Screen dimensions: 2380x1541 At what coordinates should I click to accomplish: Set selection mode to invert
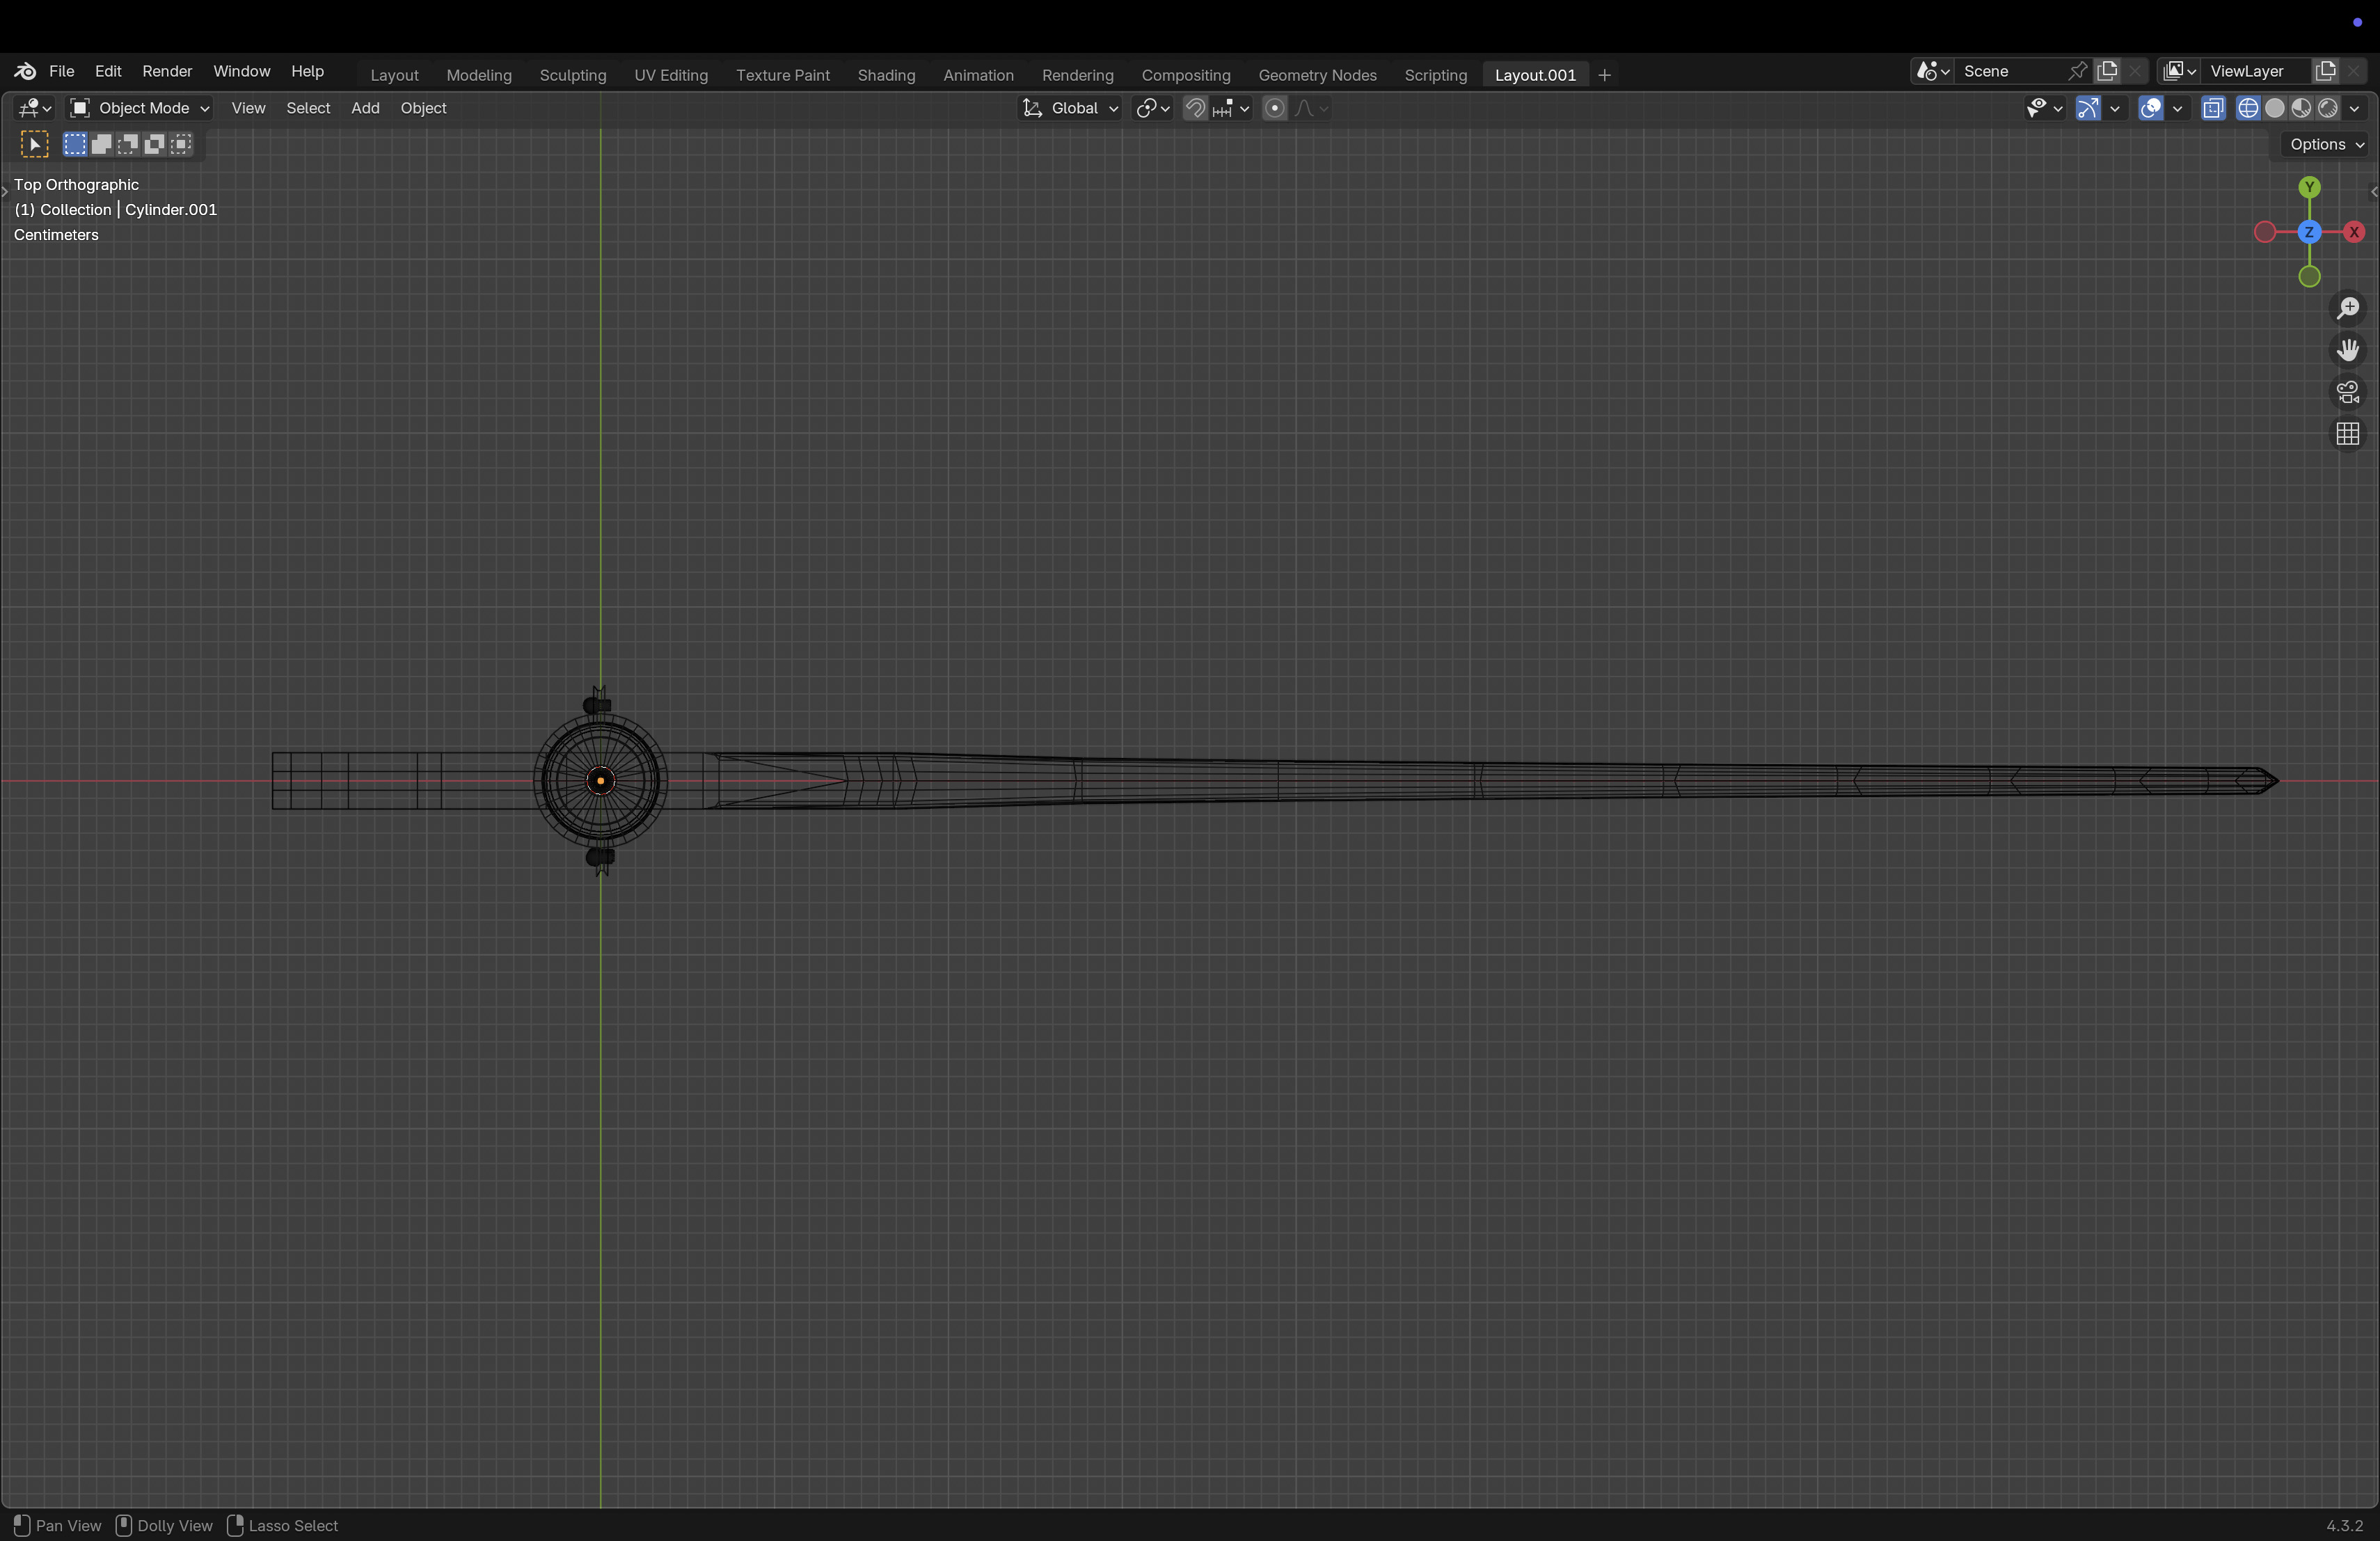click(x=154, y=144)
